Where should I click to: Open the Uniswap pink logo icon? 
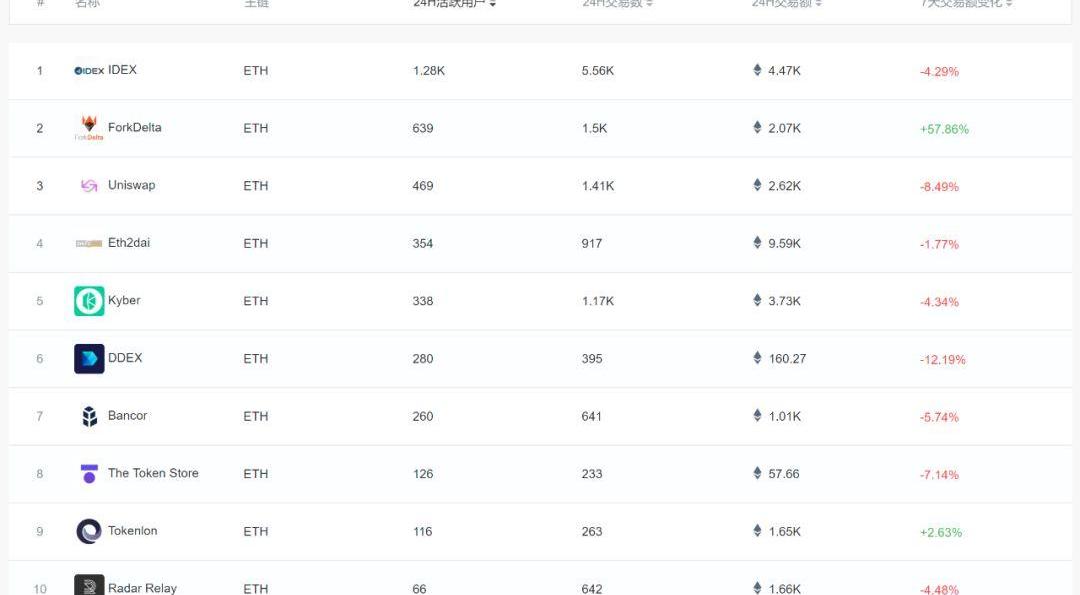(89, 185)
